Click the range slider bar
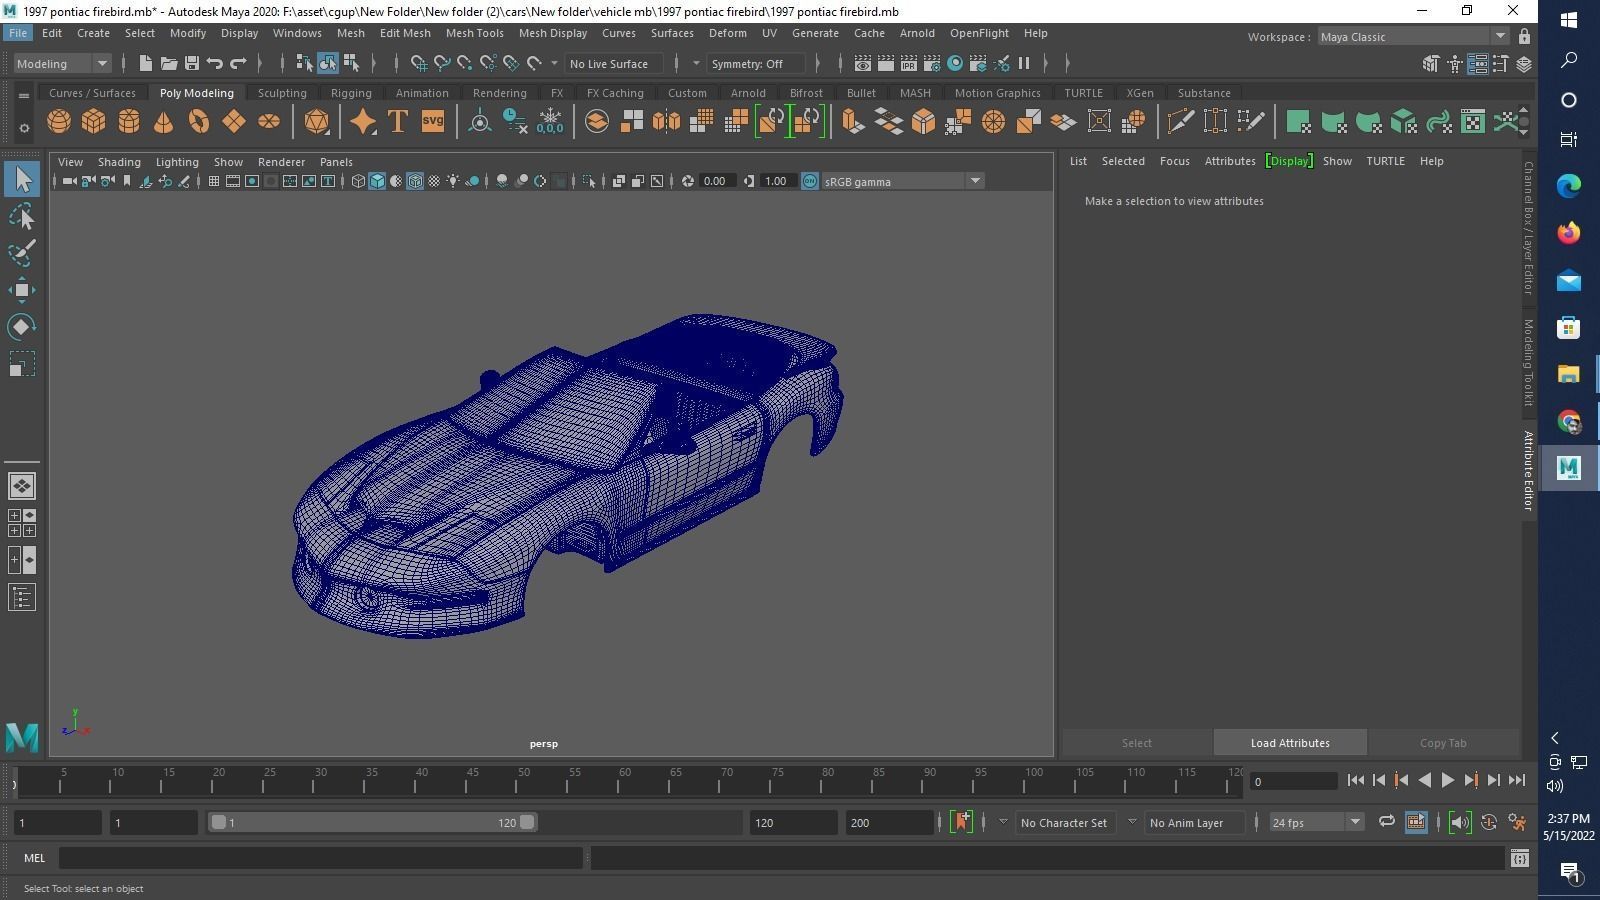 [x=372, y=822]
